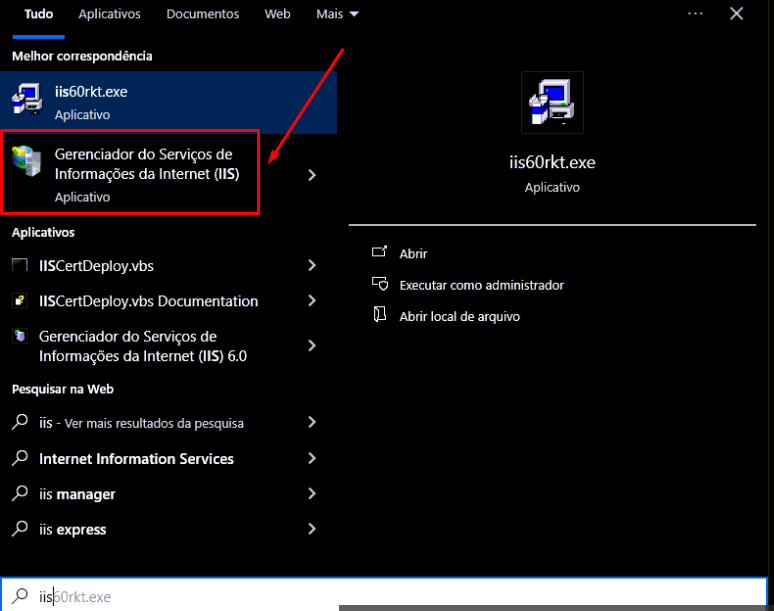
Task: Search web for Internet Information Services
Action: click(x=136, y=459)
